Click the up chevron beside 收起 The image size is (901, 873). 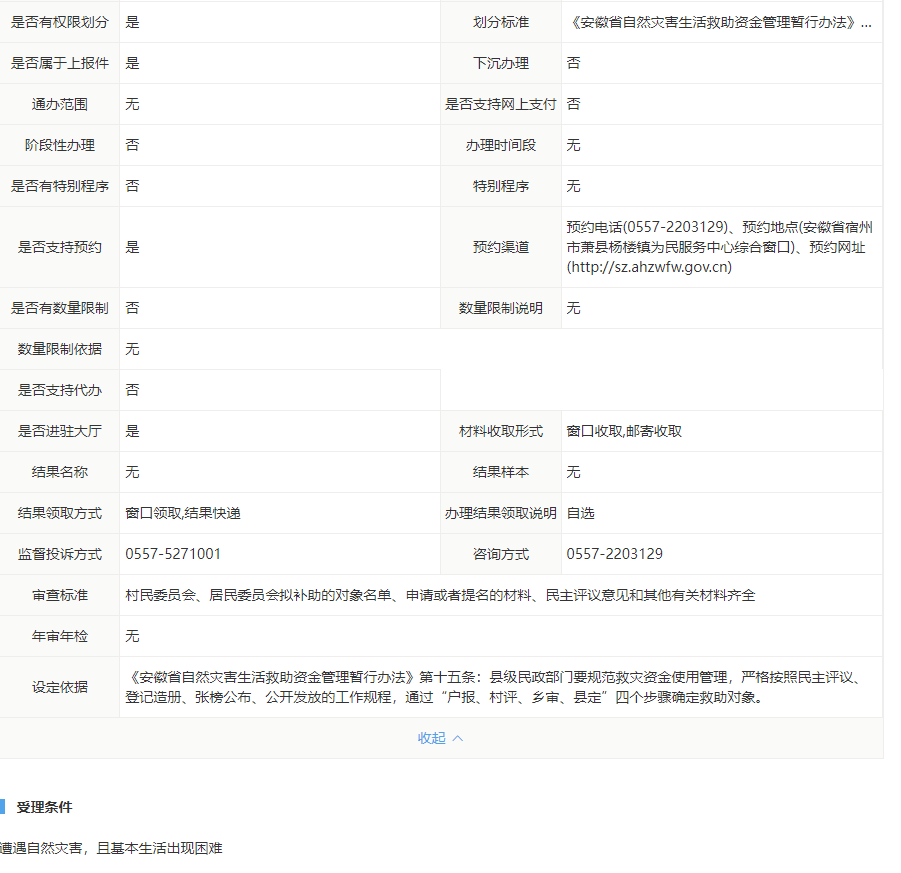[458, 738]
